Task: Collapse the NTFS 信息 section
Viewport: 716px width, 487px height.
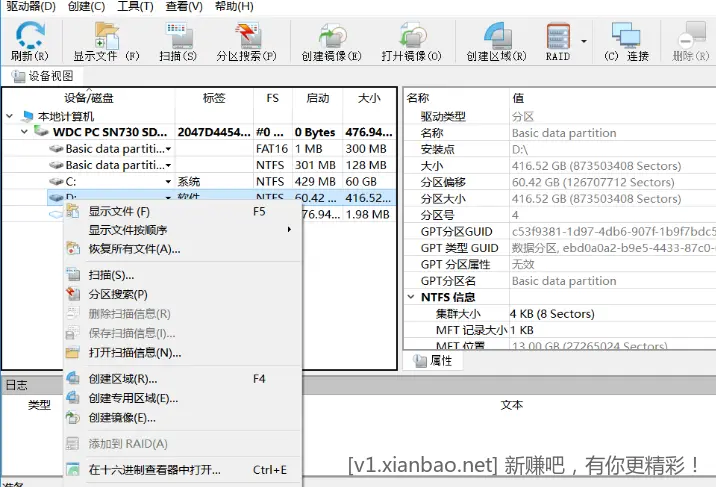Action: [411, 297]
